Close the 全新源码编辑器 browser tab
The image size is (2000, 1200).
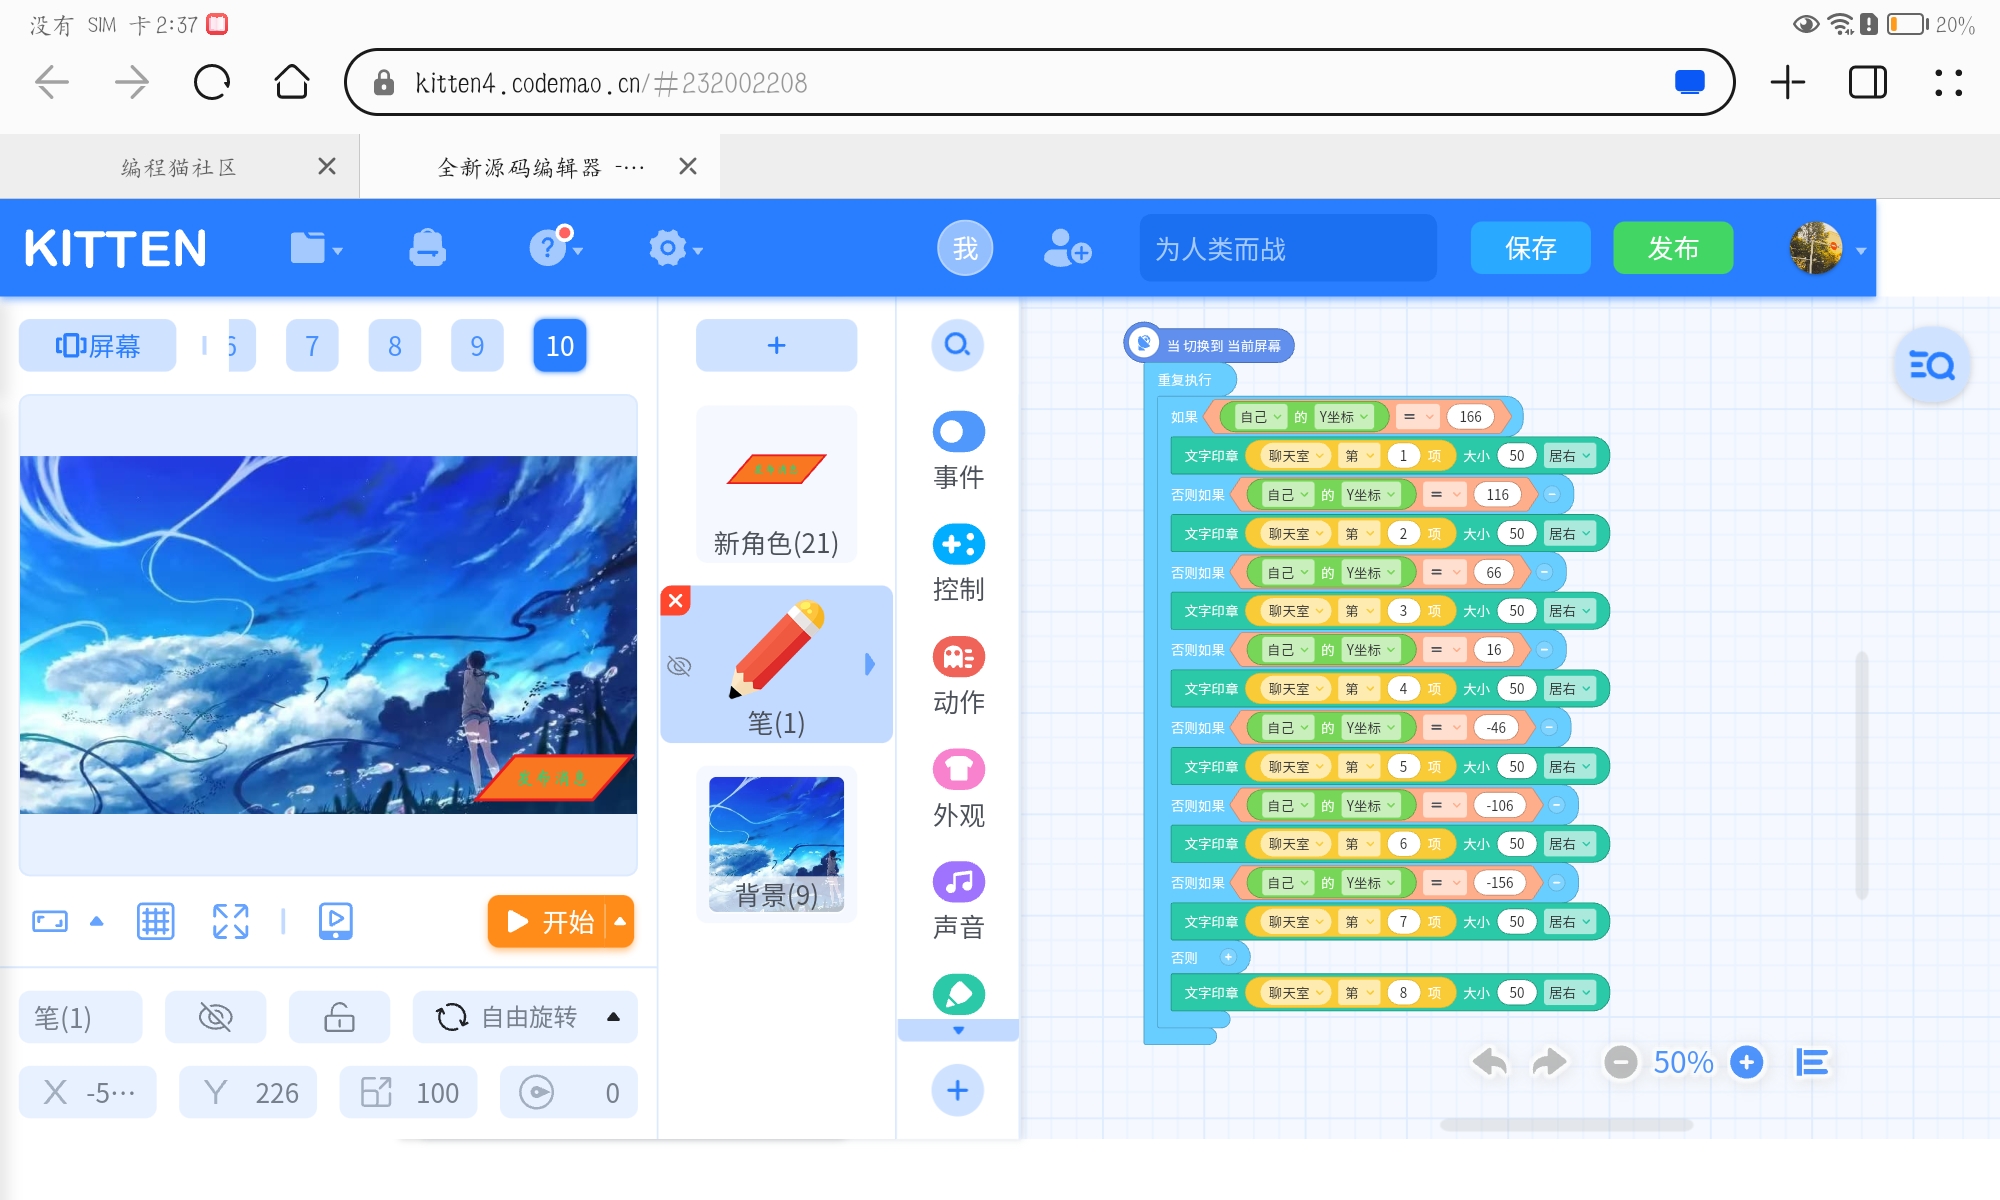pos(688,166)
